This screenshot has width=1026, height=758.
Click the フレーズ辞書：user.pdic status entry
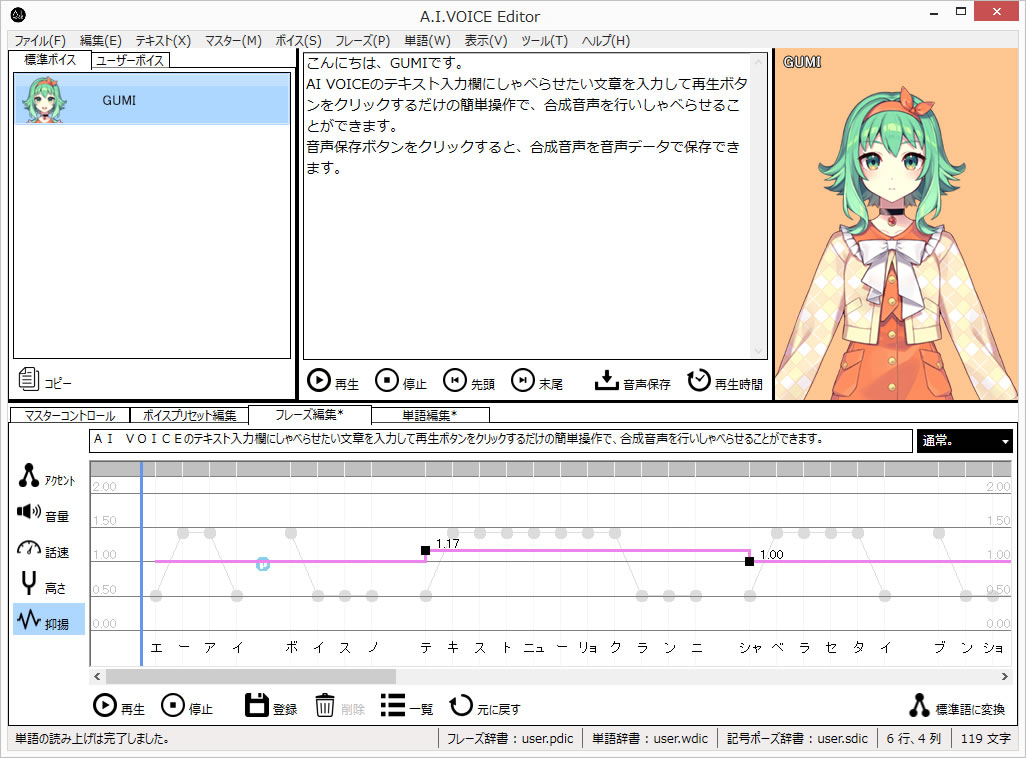(x=510, y=738)
